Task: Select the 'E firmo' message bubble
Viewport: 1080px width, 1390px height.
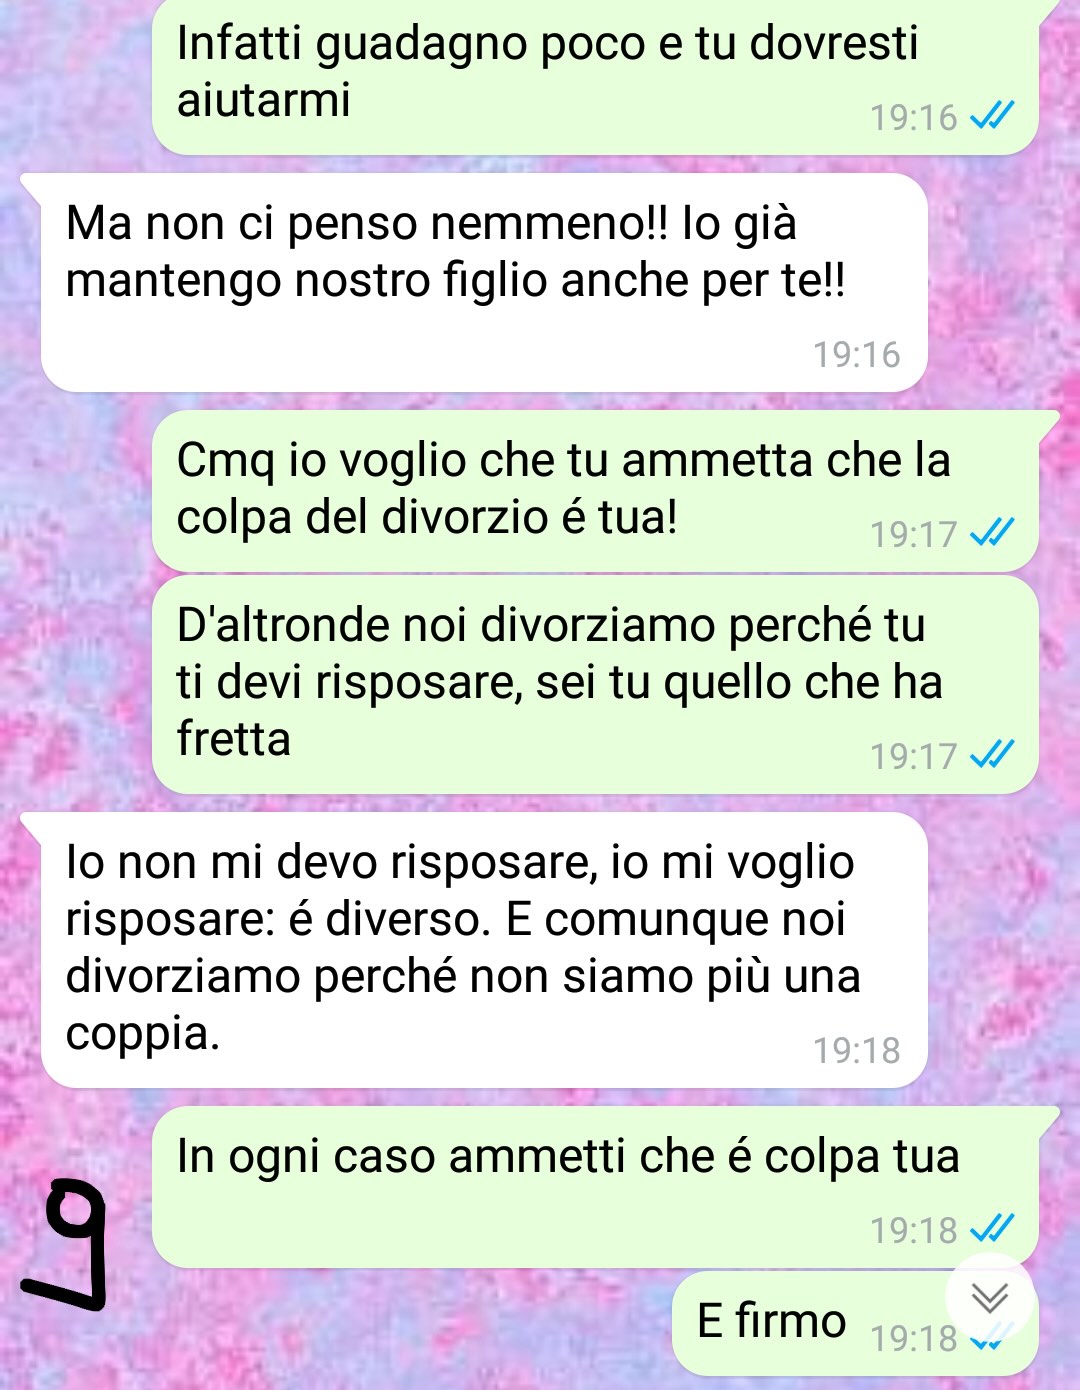Action: tap(855, 1322)
